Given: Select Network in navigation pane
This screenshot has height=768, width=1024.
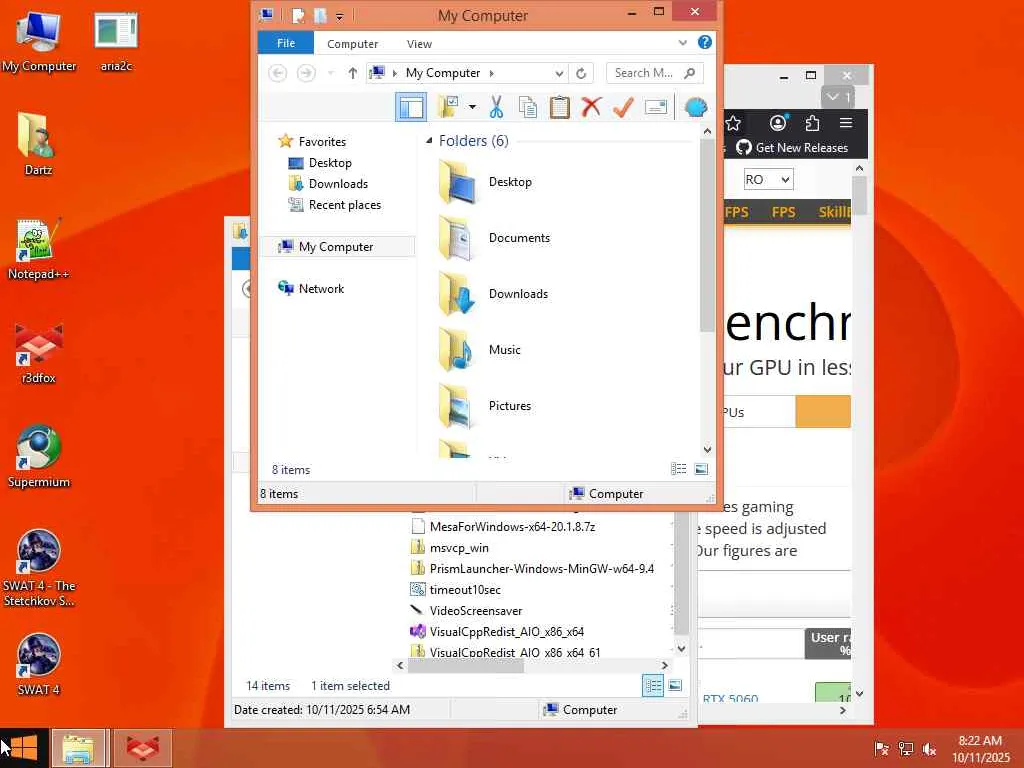Looking at the screenshot, I should pyautogui.click(x=321, y=289).
